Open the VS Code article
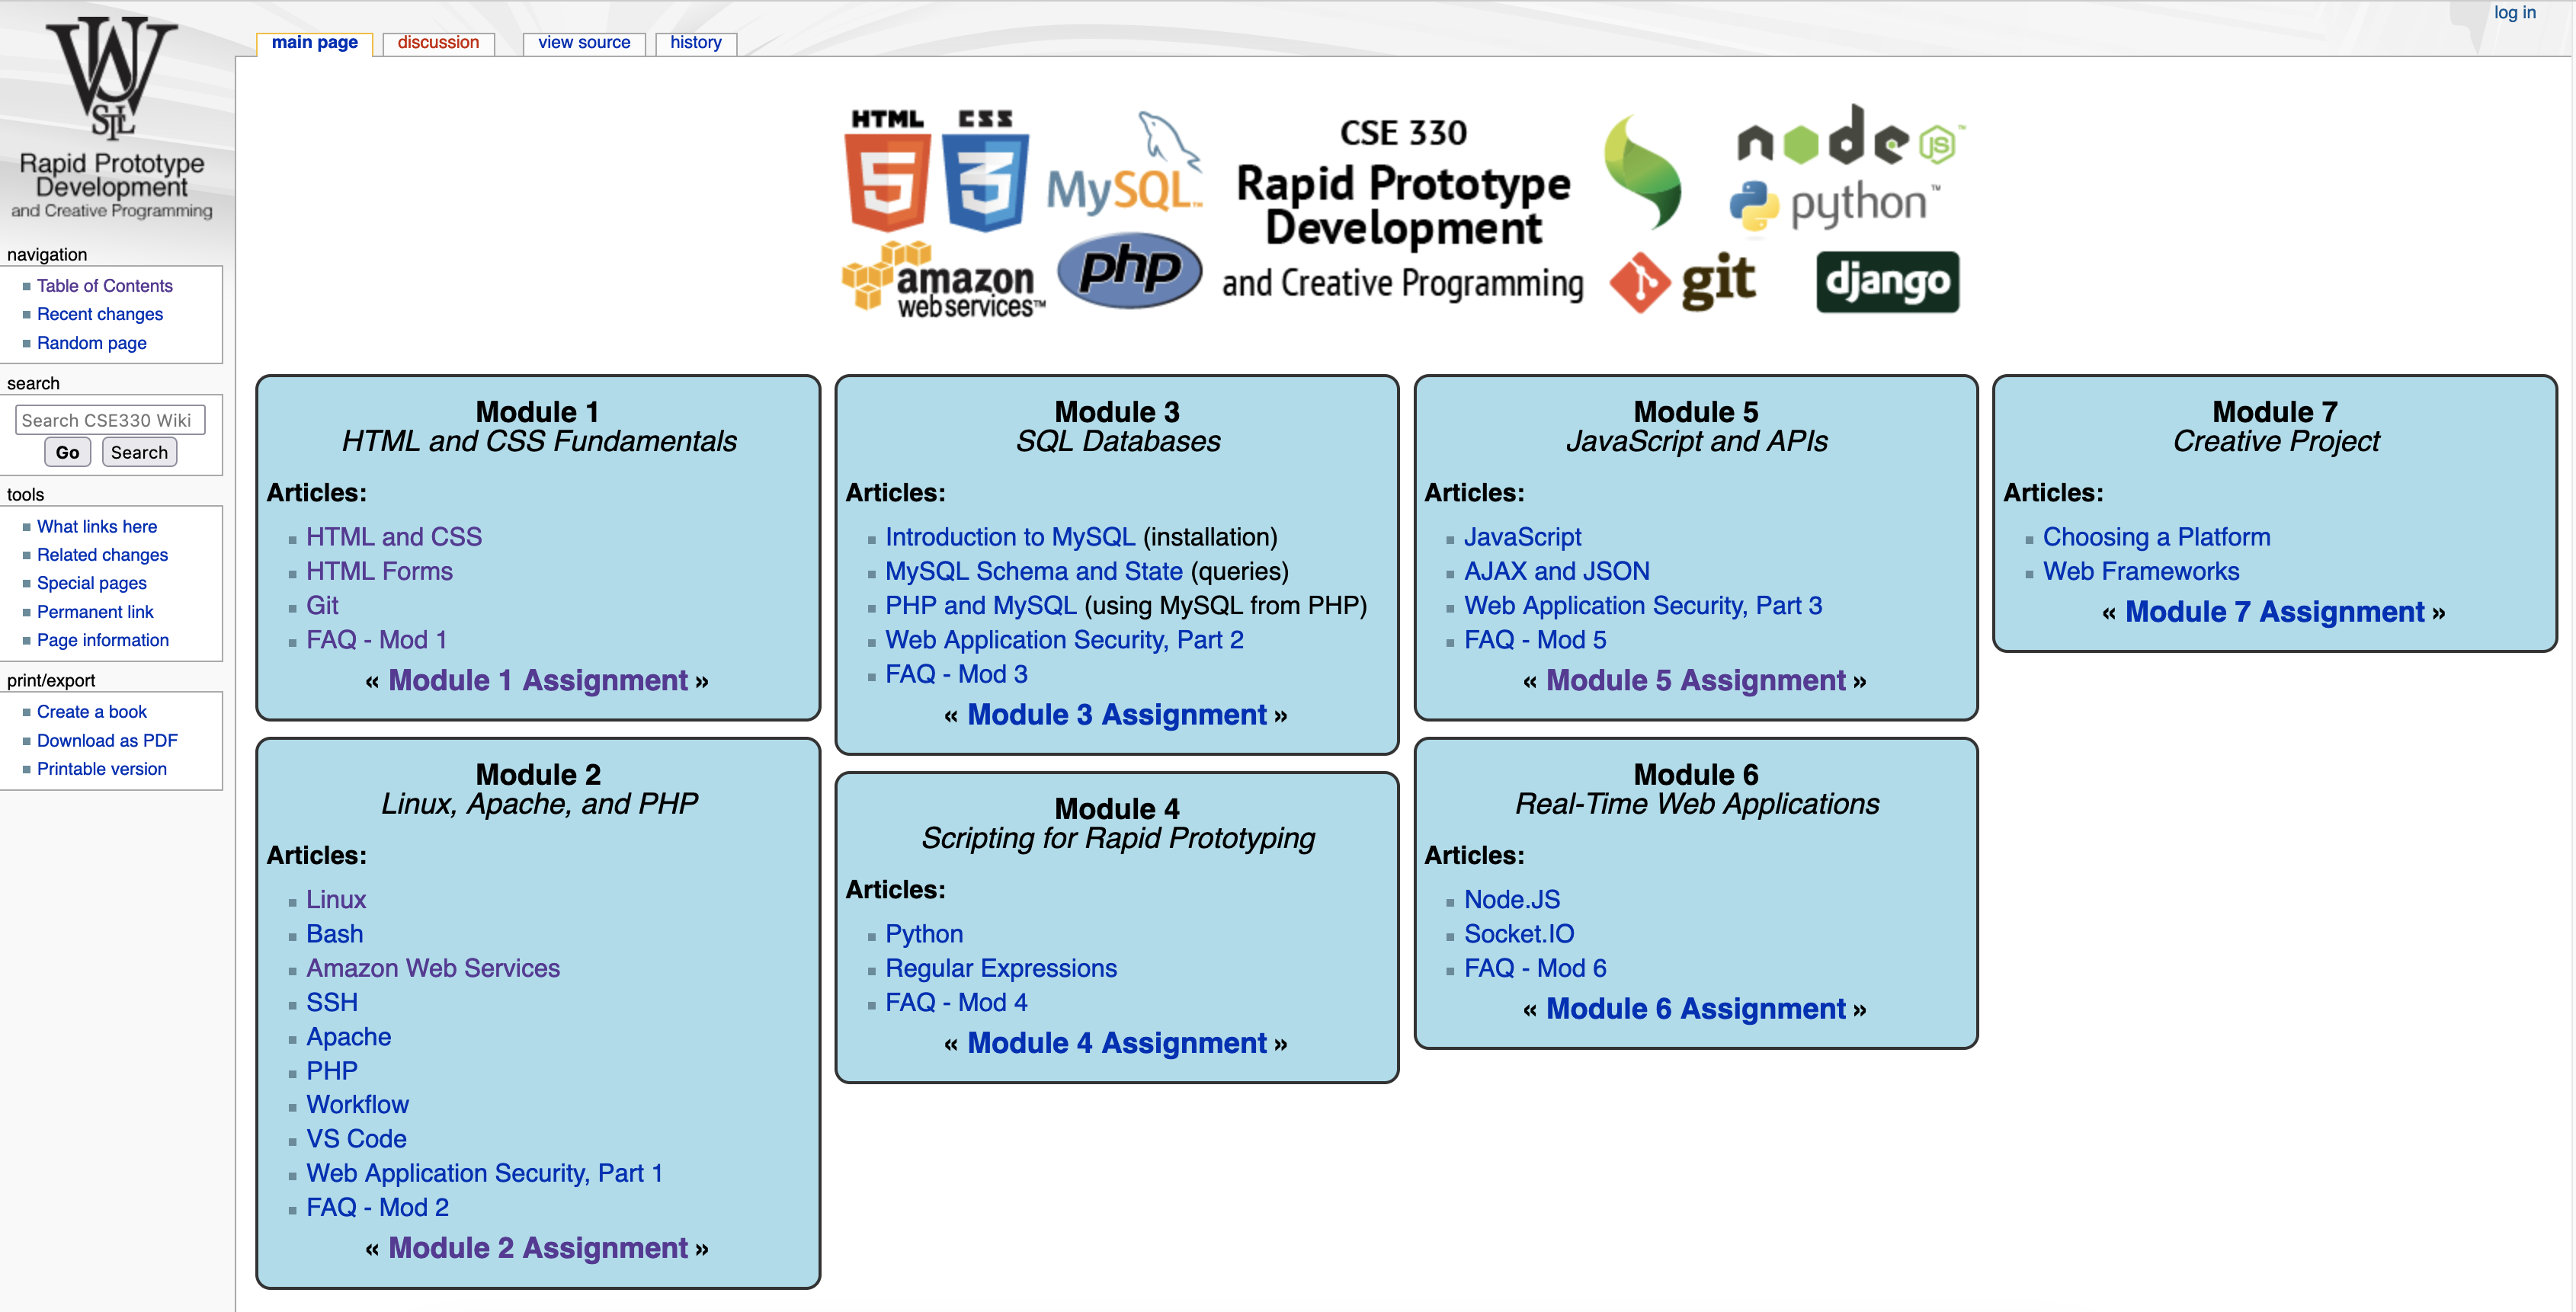This screenshot has width=2576, height=1312. [x=356, y=1139]
